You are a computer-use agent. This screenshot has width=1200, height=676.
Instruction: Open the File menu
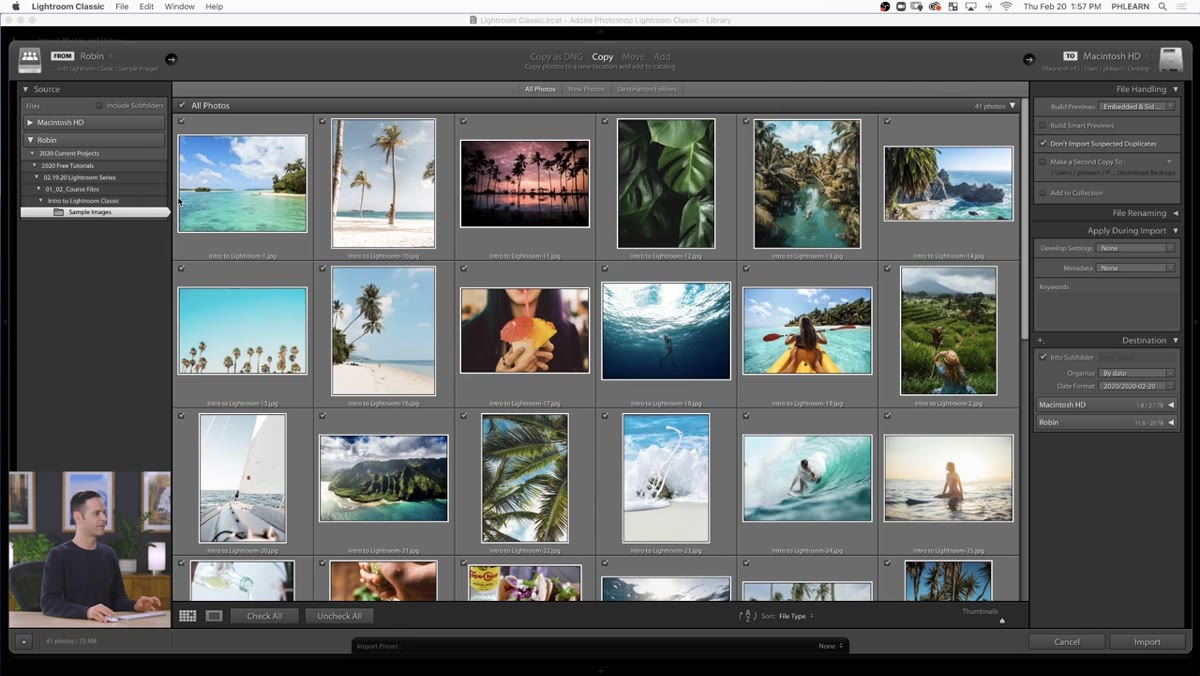[122, 7]
